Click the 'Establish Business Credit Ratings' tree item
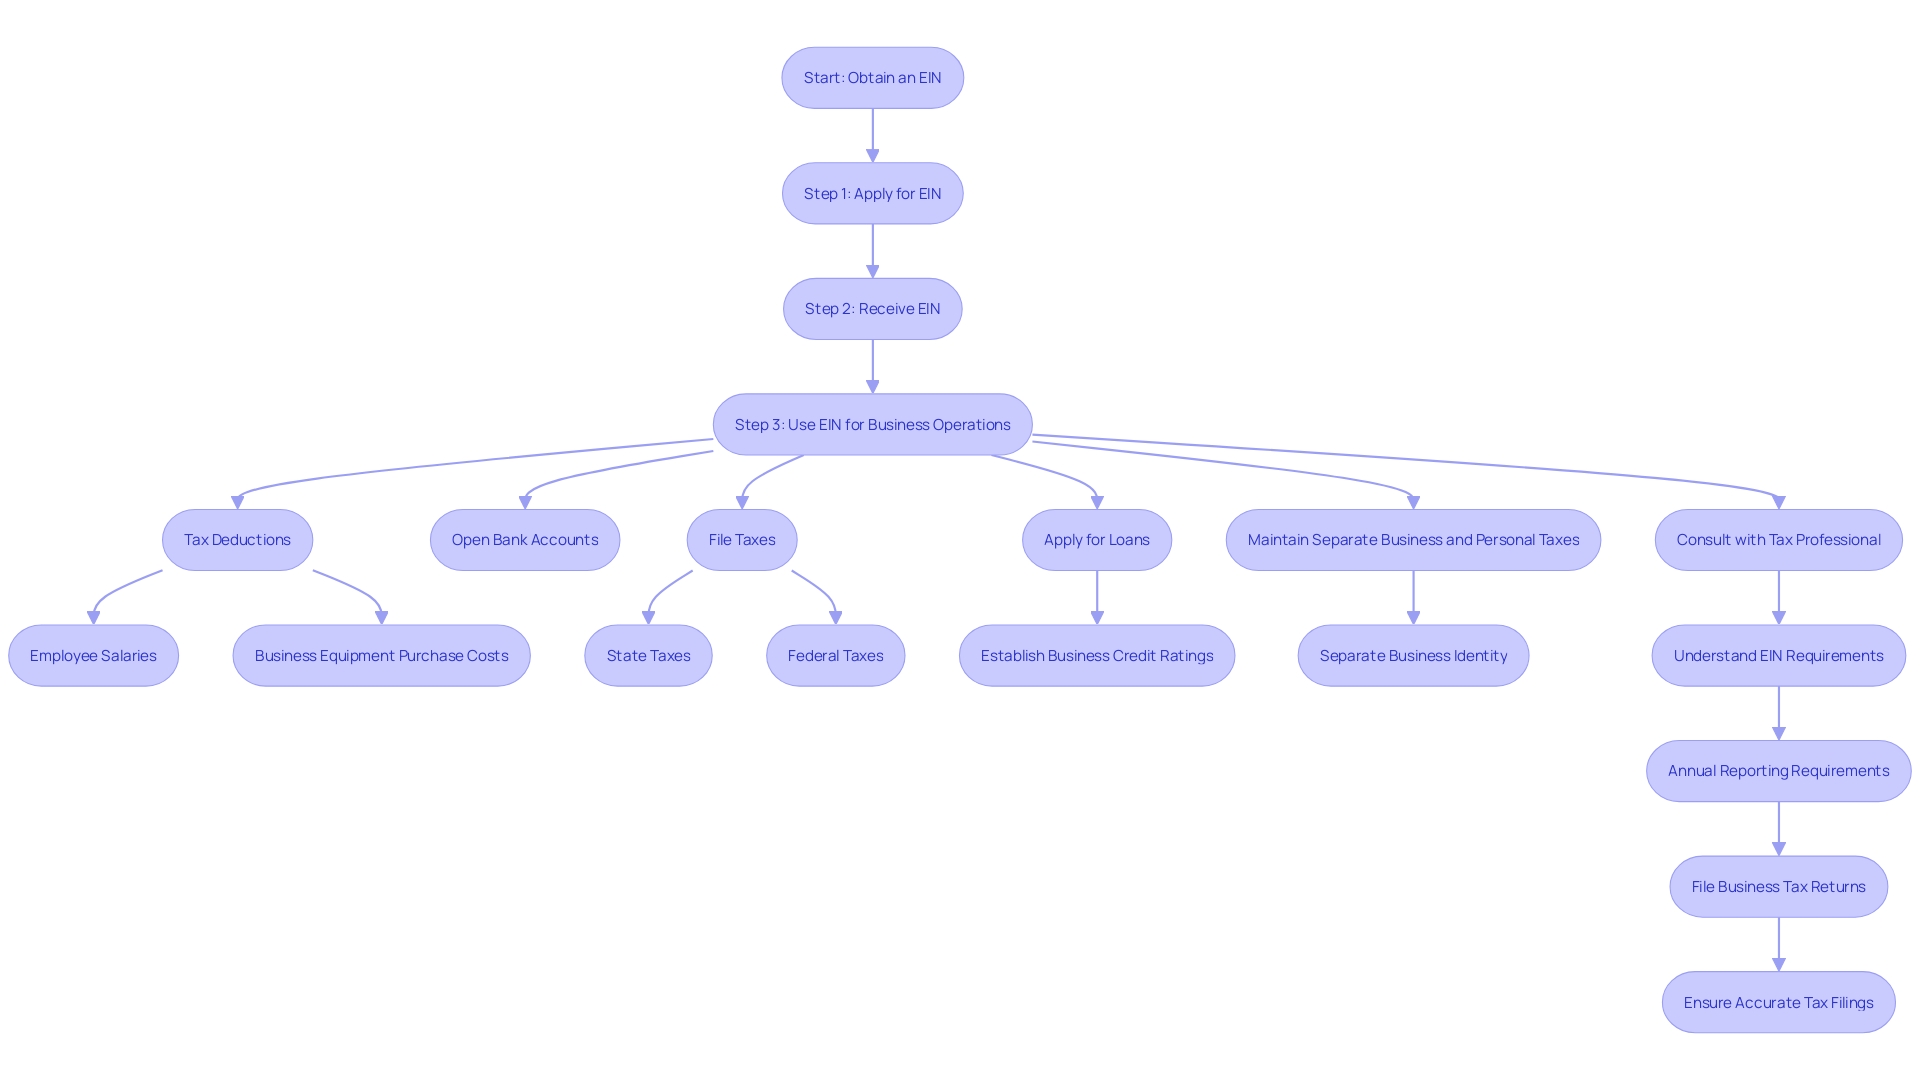Image resolution: width=1920 pixels, height=1080 pixels. pyautogui.click(x=1096, y=654)
